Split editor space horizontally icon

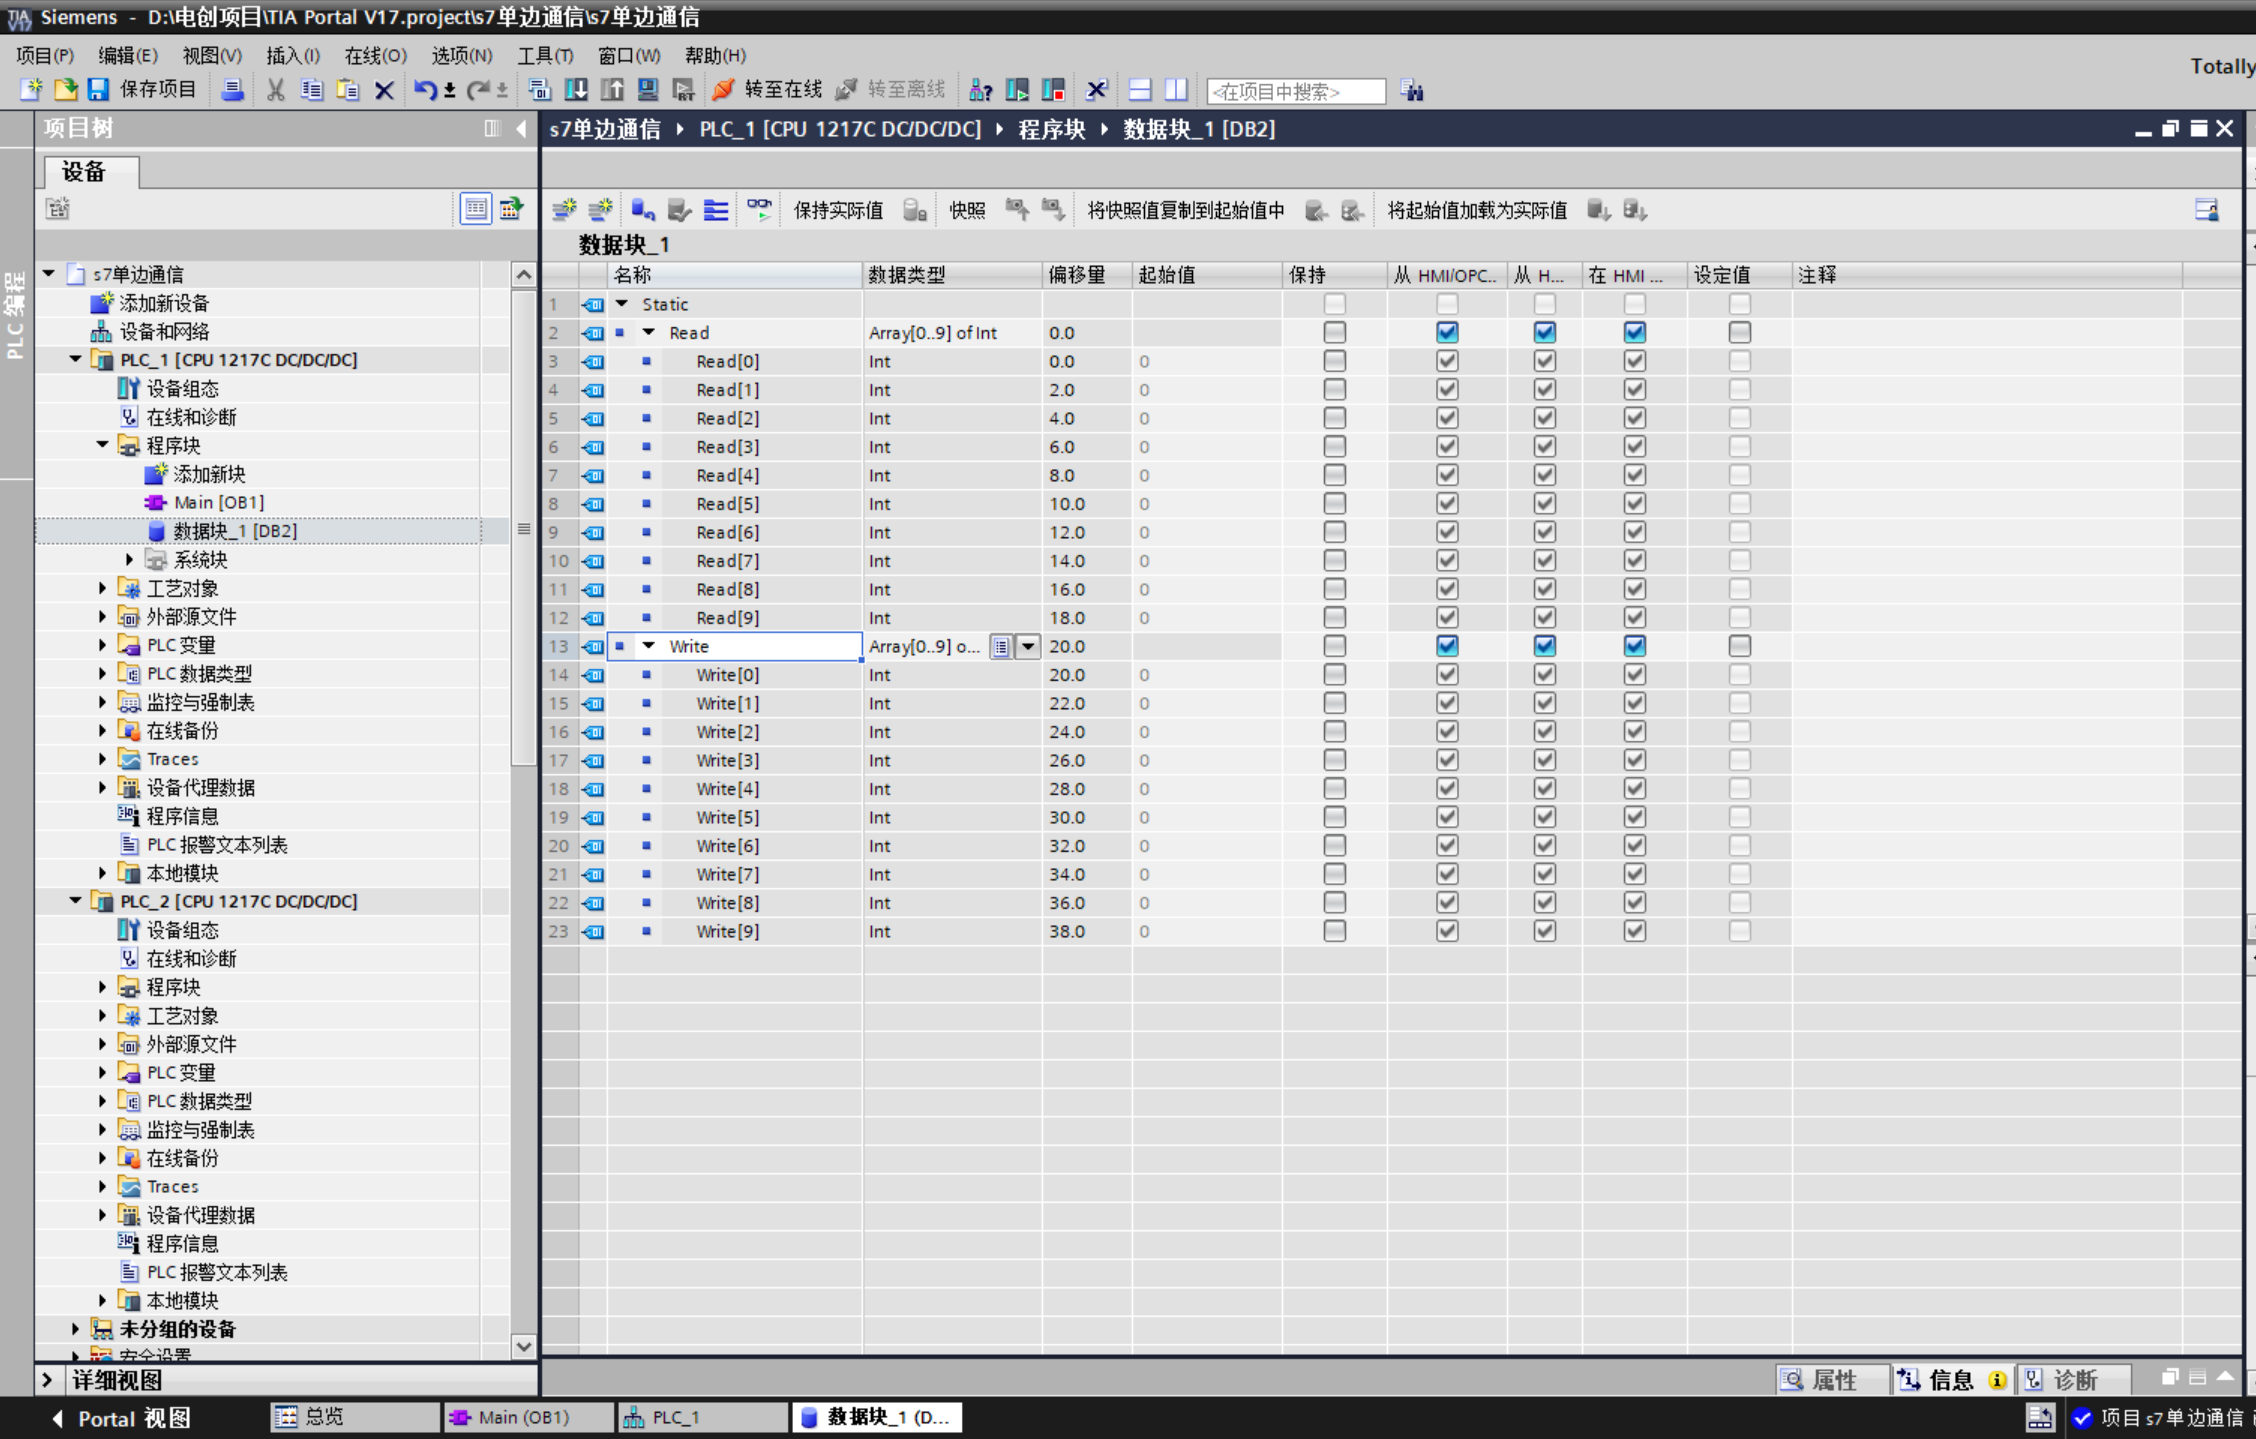(1140, 90)
